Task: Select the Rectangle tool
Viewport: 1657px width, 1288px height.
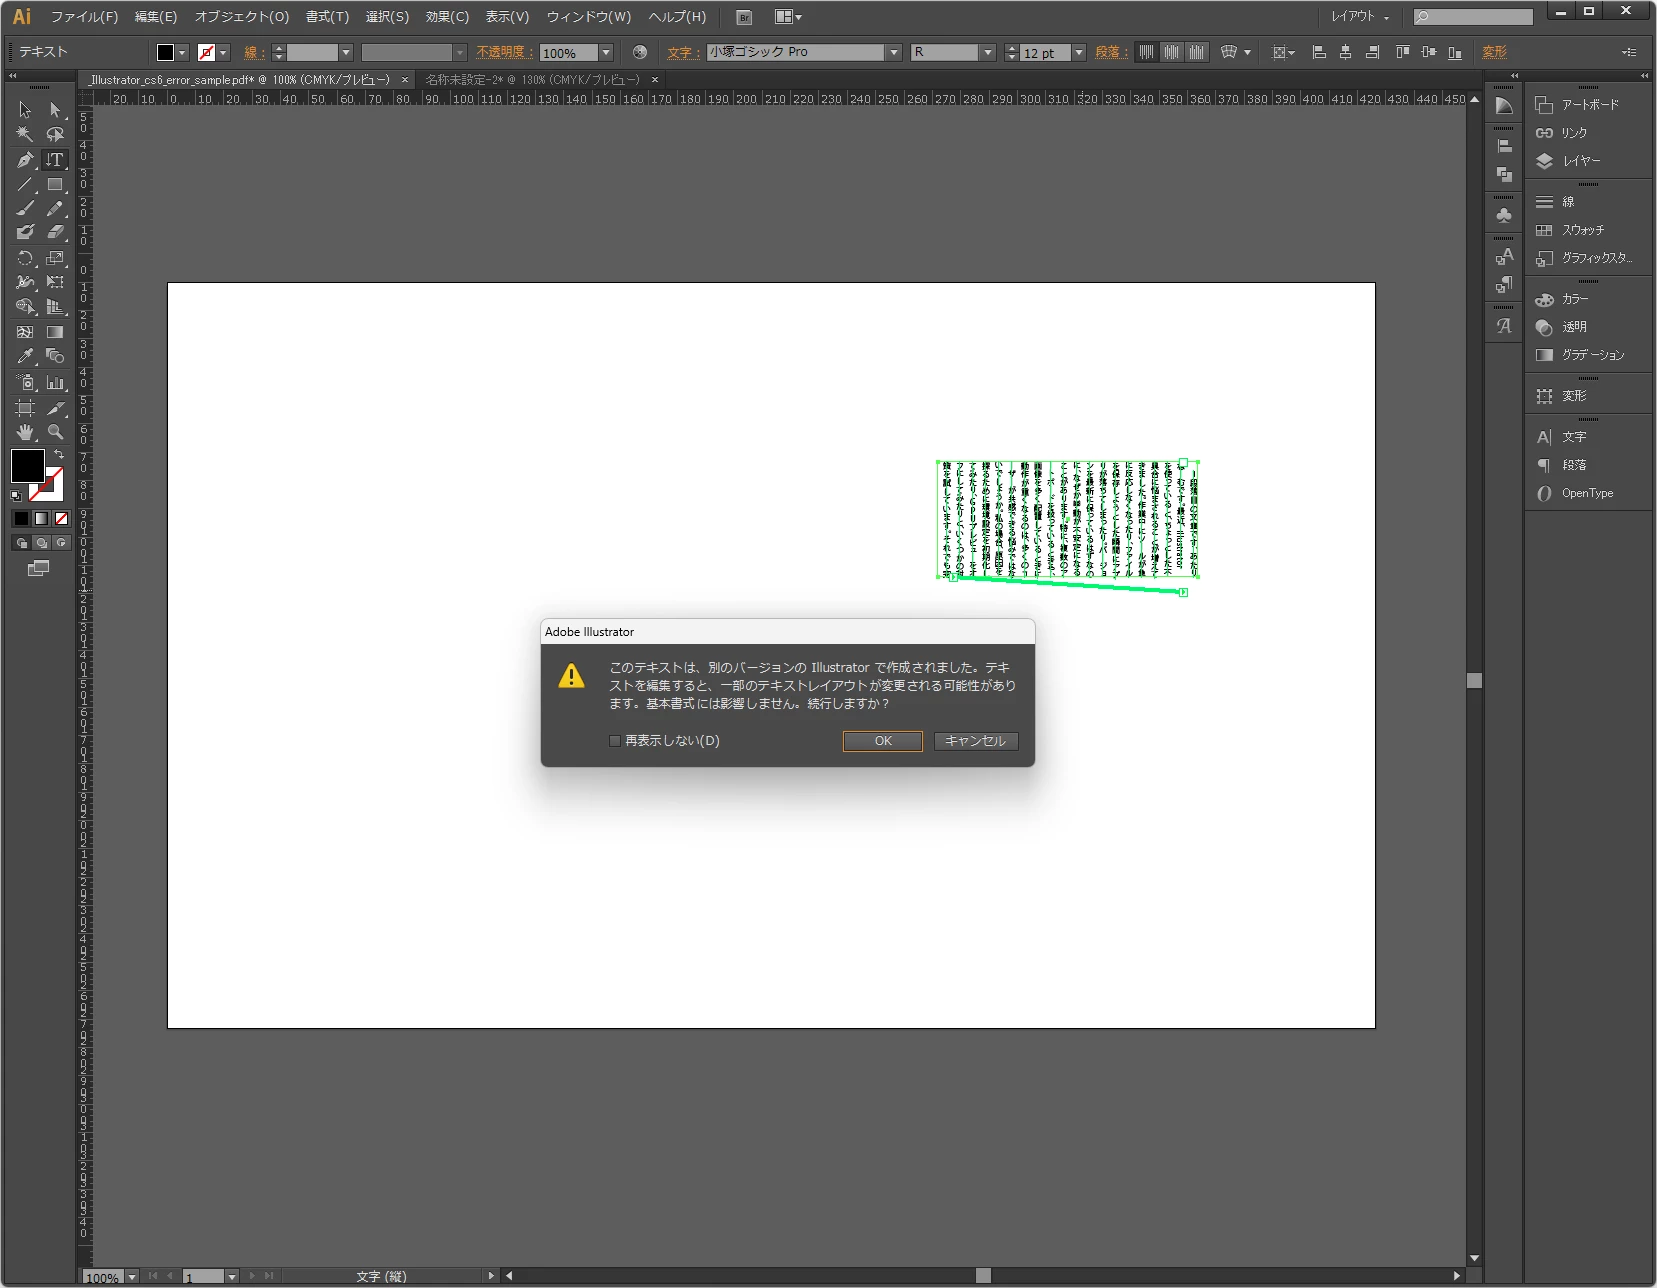Action: point(55,185)
